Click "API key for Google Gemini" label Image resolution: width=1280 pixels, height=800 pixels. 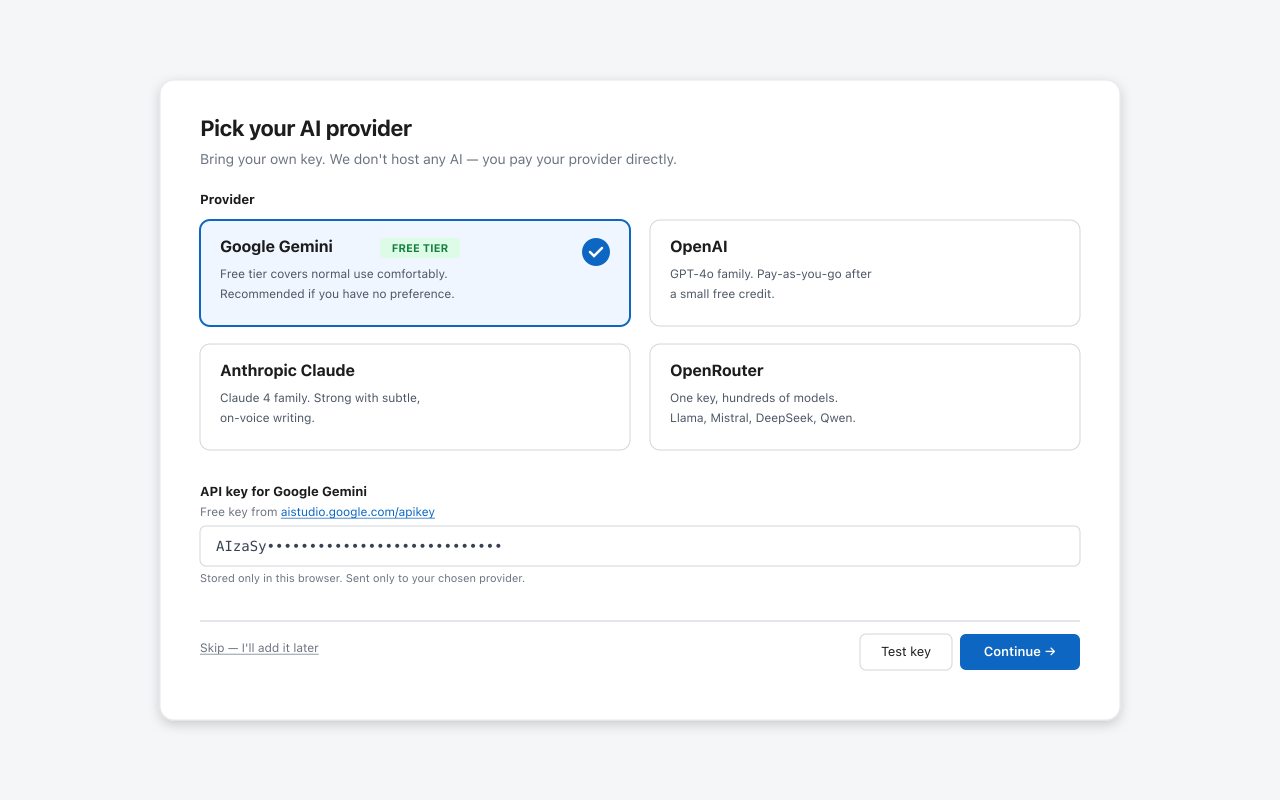click(283, 491)
